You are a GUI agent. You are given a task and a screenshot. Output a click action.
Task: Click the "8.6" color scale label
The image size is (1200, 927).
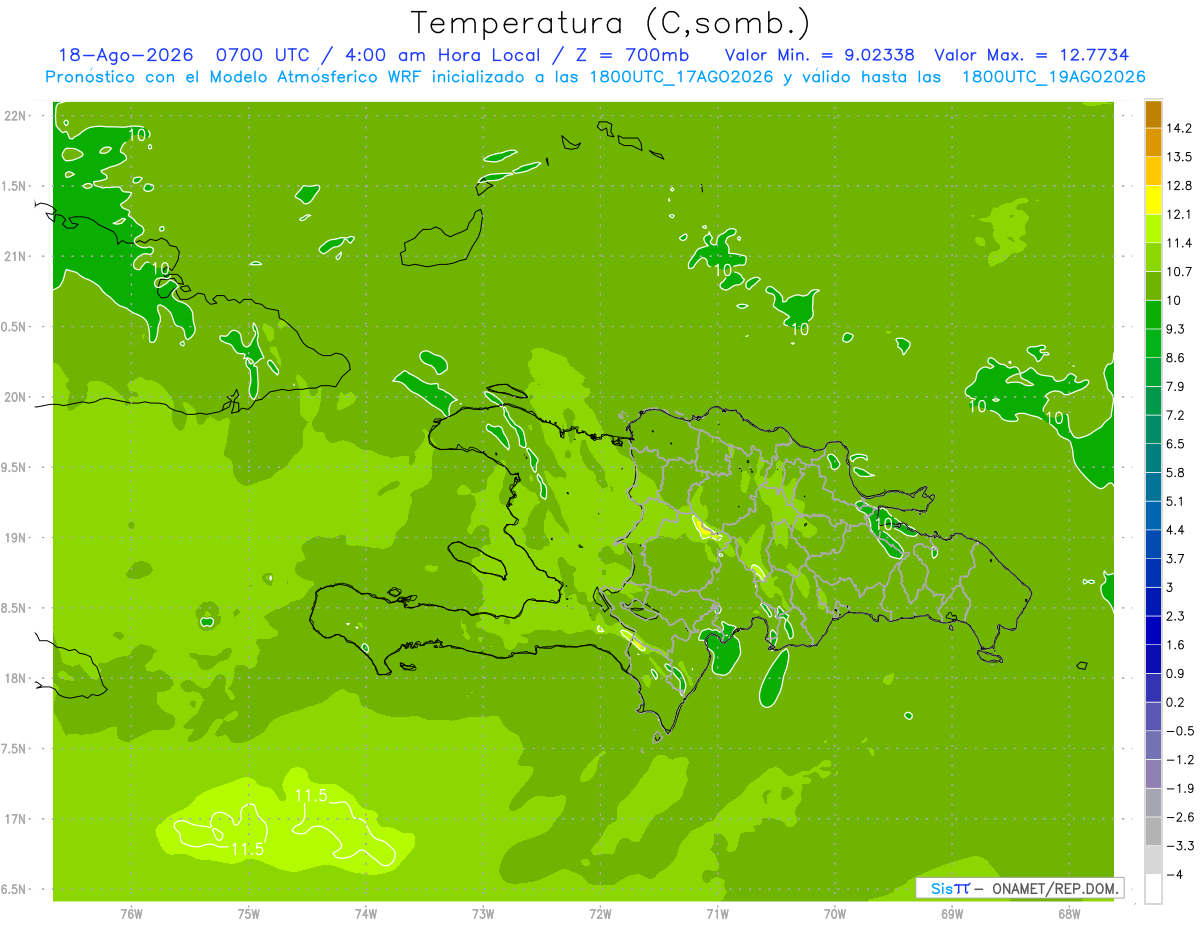tap(1176, 357)
